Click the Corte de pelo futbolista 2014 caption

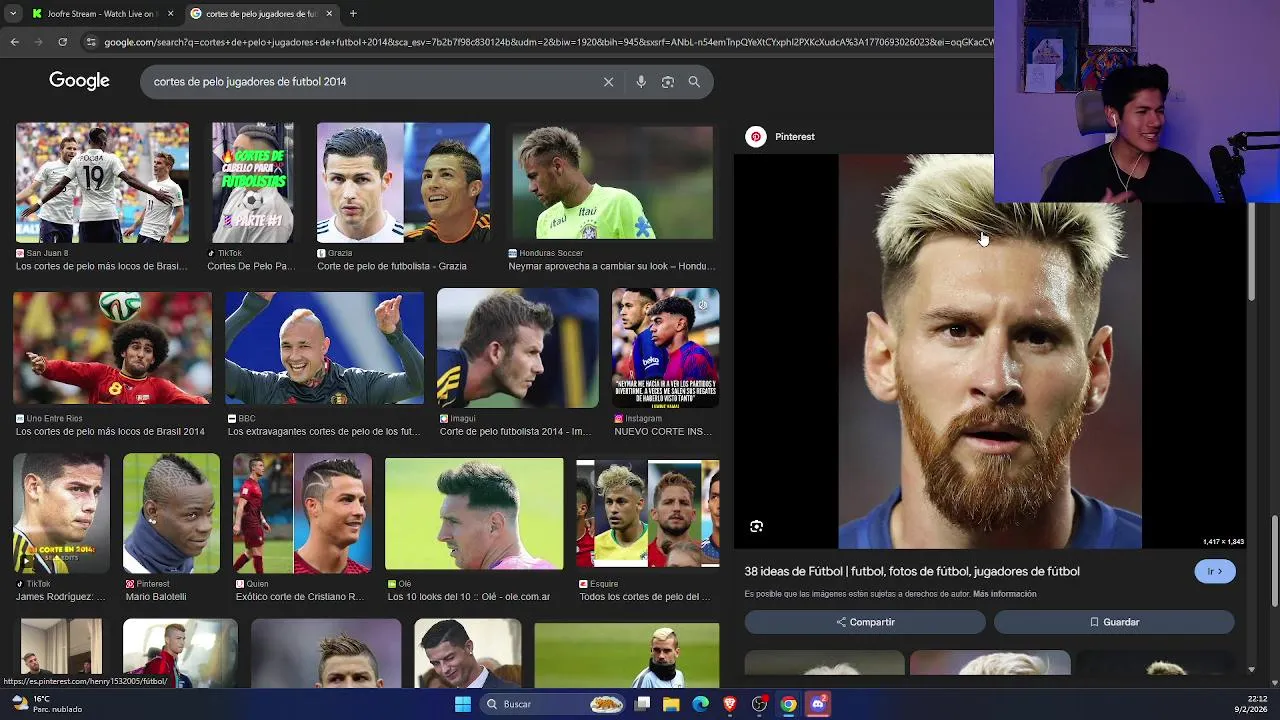coord(516,432)
